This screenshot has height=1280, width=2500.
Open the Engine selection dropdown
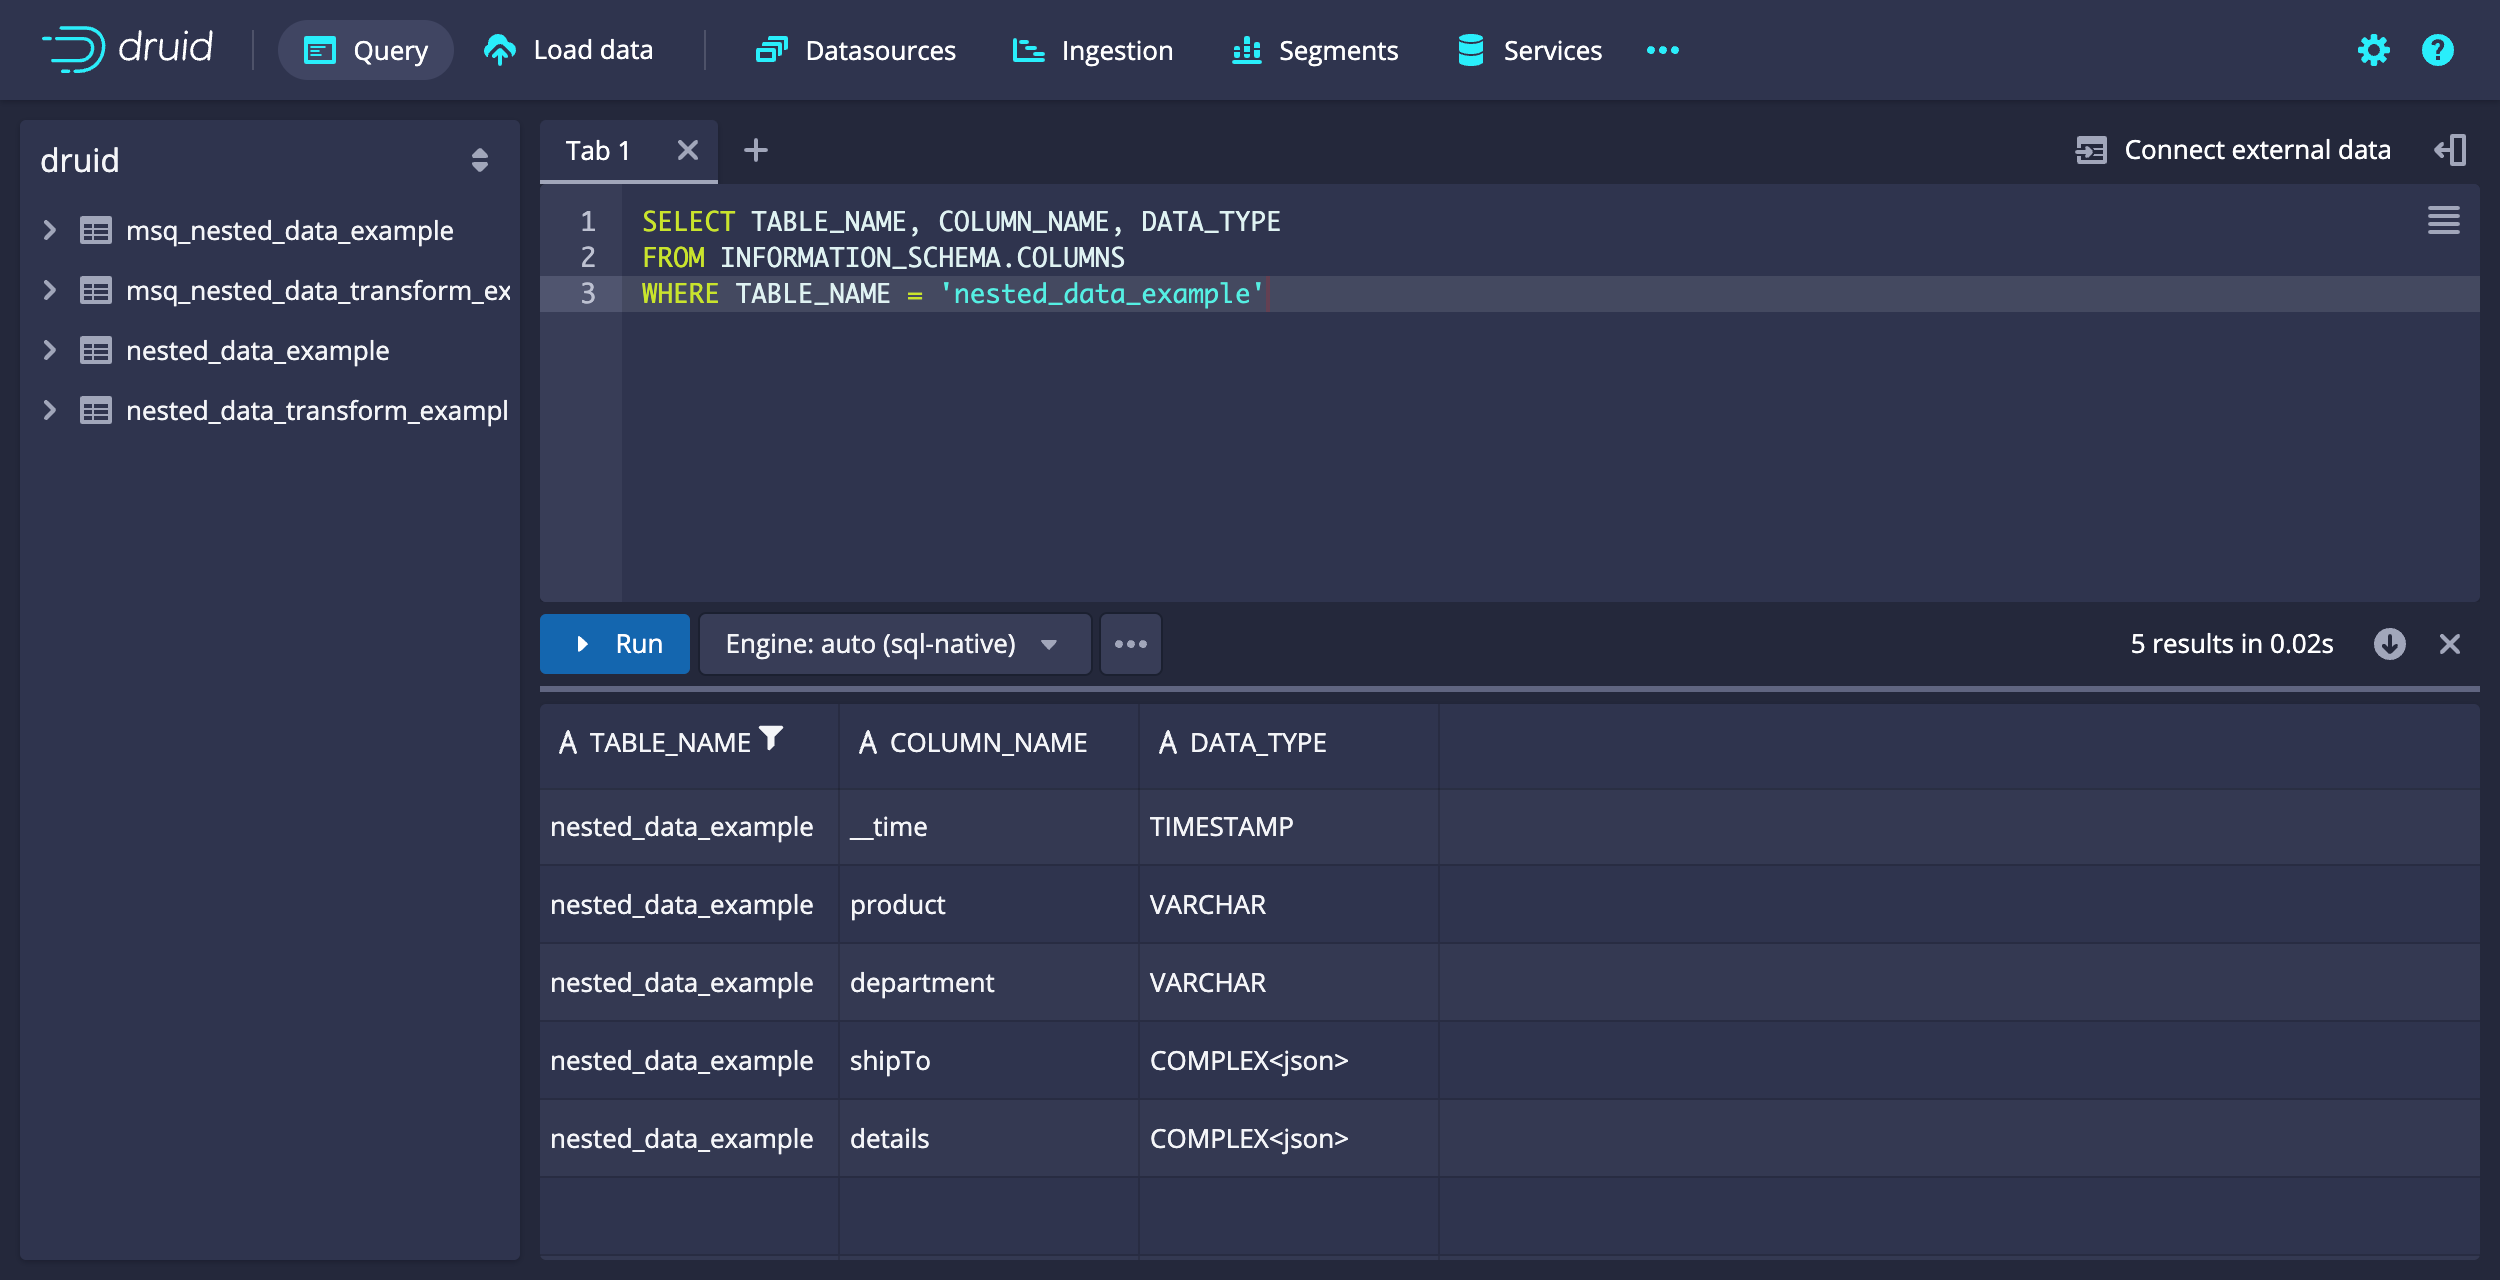(x=895, y=644)
